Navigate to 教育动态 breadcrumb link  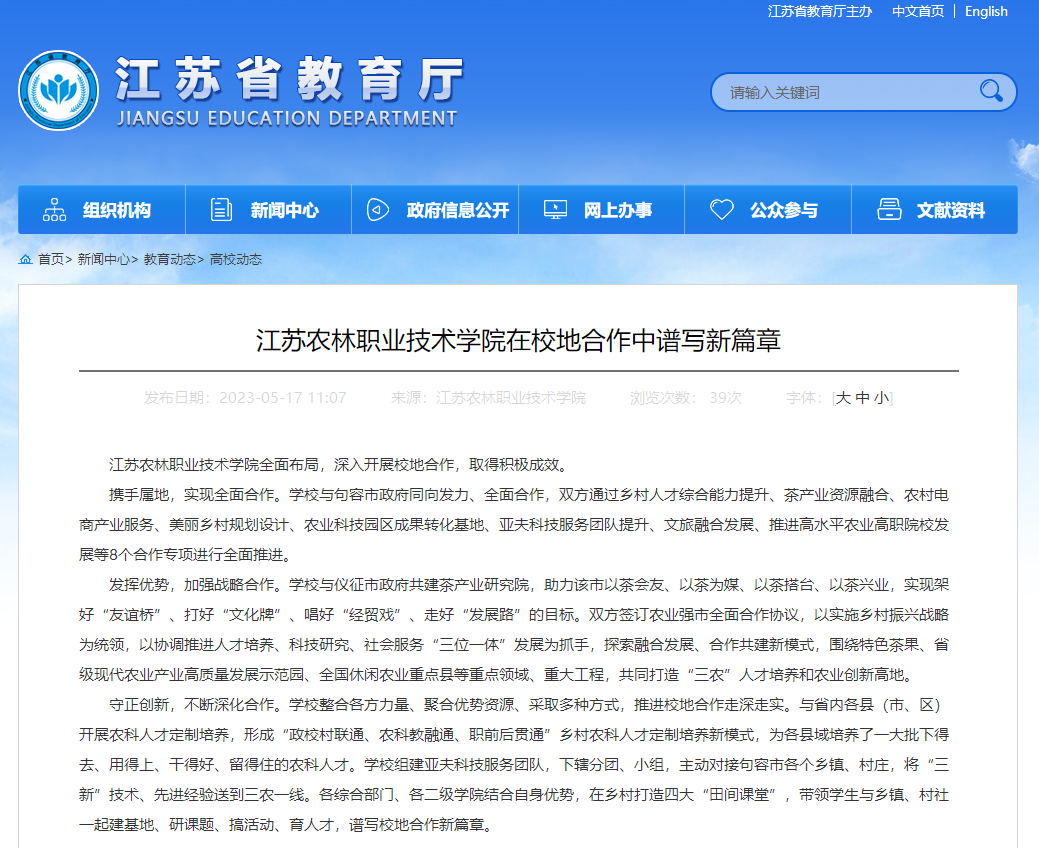[169, 259]
